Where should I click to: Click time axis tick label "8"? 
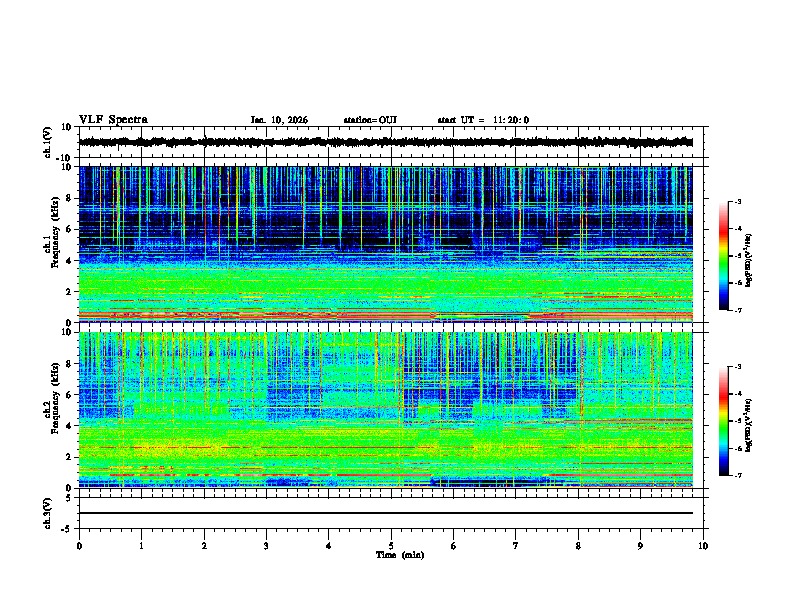(x=578, y=546)
